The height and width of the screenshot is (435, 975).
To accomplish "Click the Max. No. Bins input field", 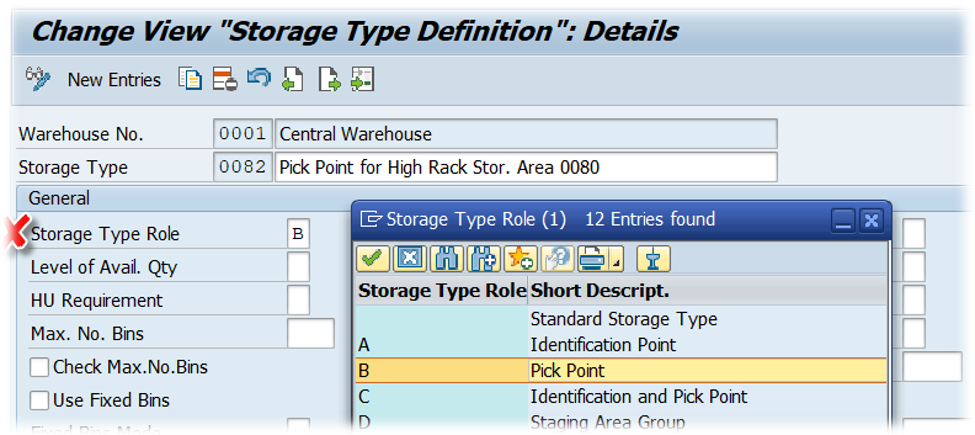I will point(311,334).
